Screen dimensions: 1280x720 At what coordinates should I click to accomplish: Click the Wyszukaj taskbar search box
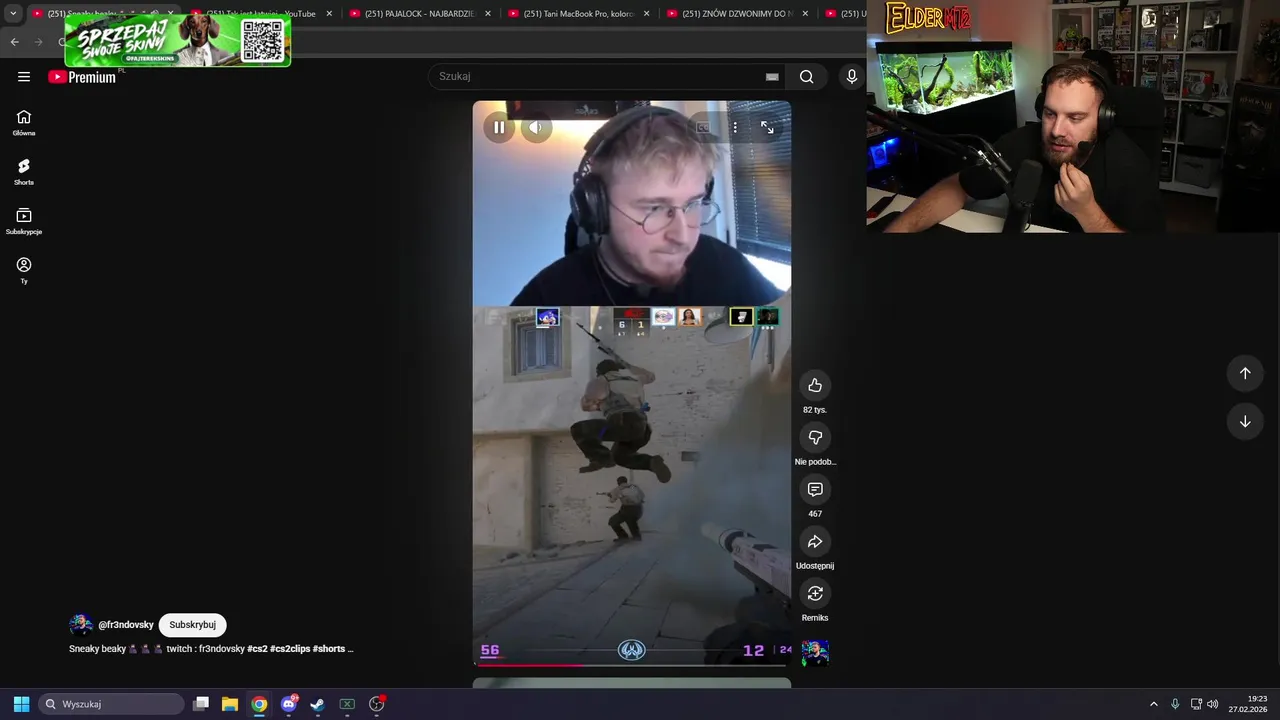[x=111, y=704]
